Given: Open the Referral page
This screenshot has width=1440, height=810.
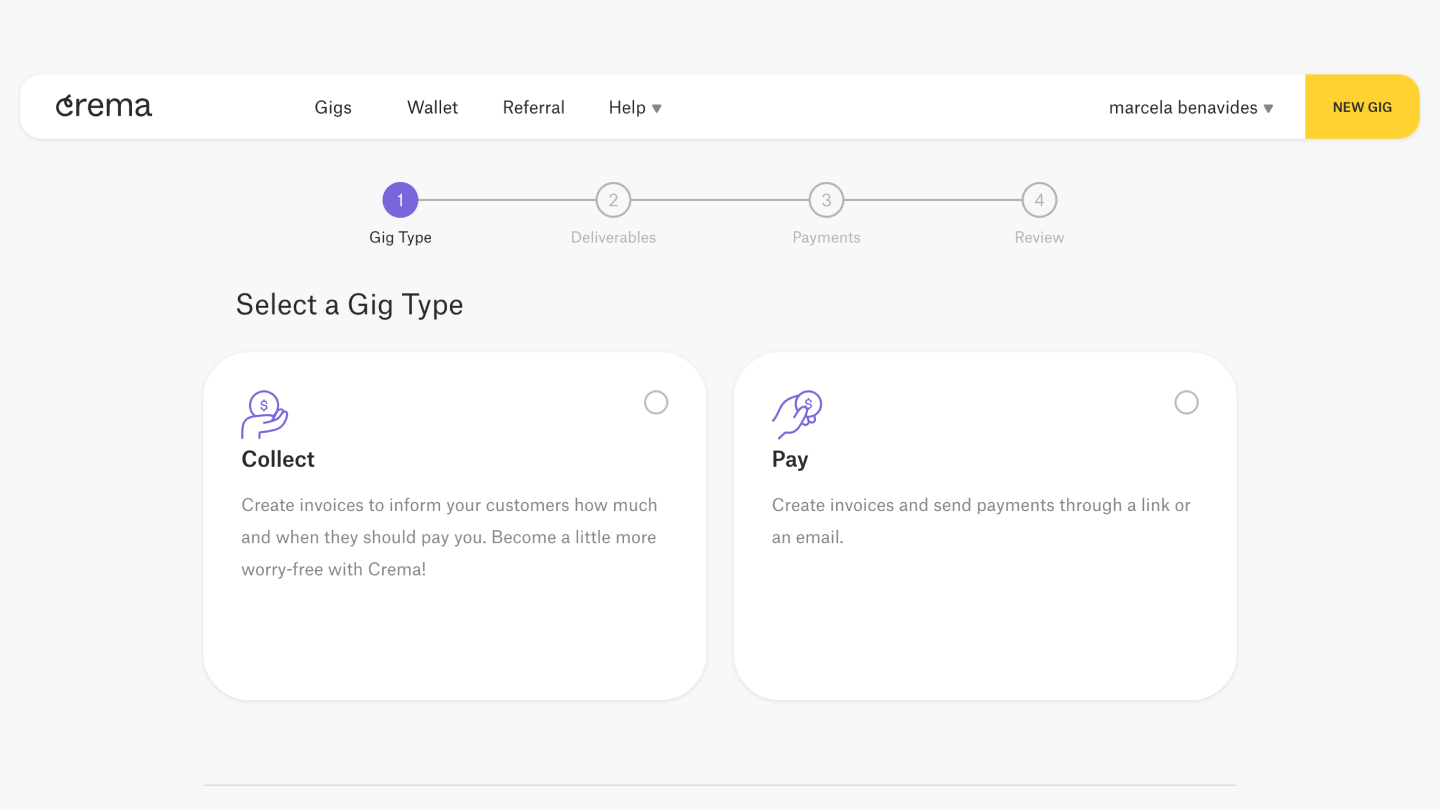Looking at the screenshot, I should pyautogui.click(x=534, y=107).
